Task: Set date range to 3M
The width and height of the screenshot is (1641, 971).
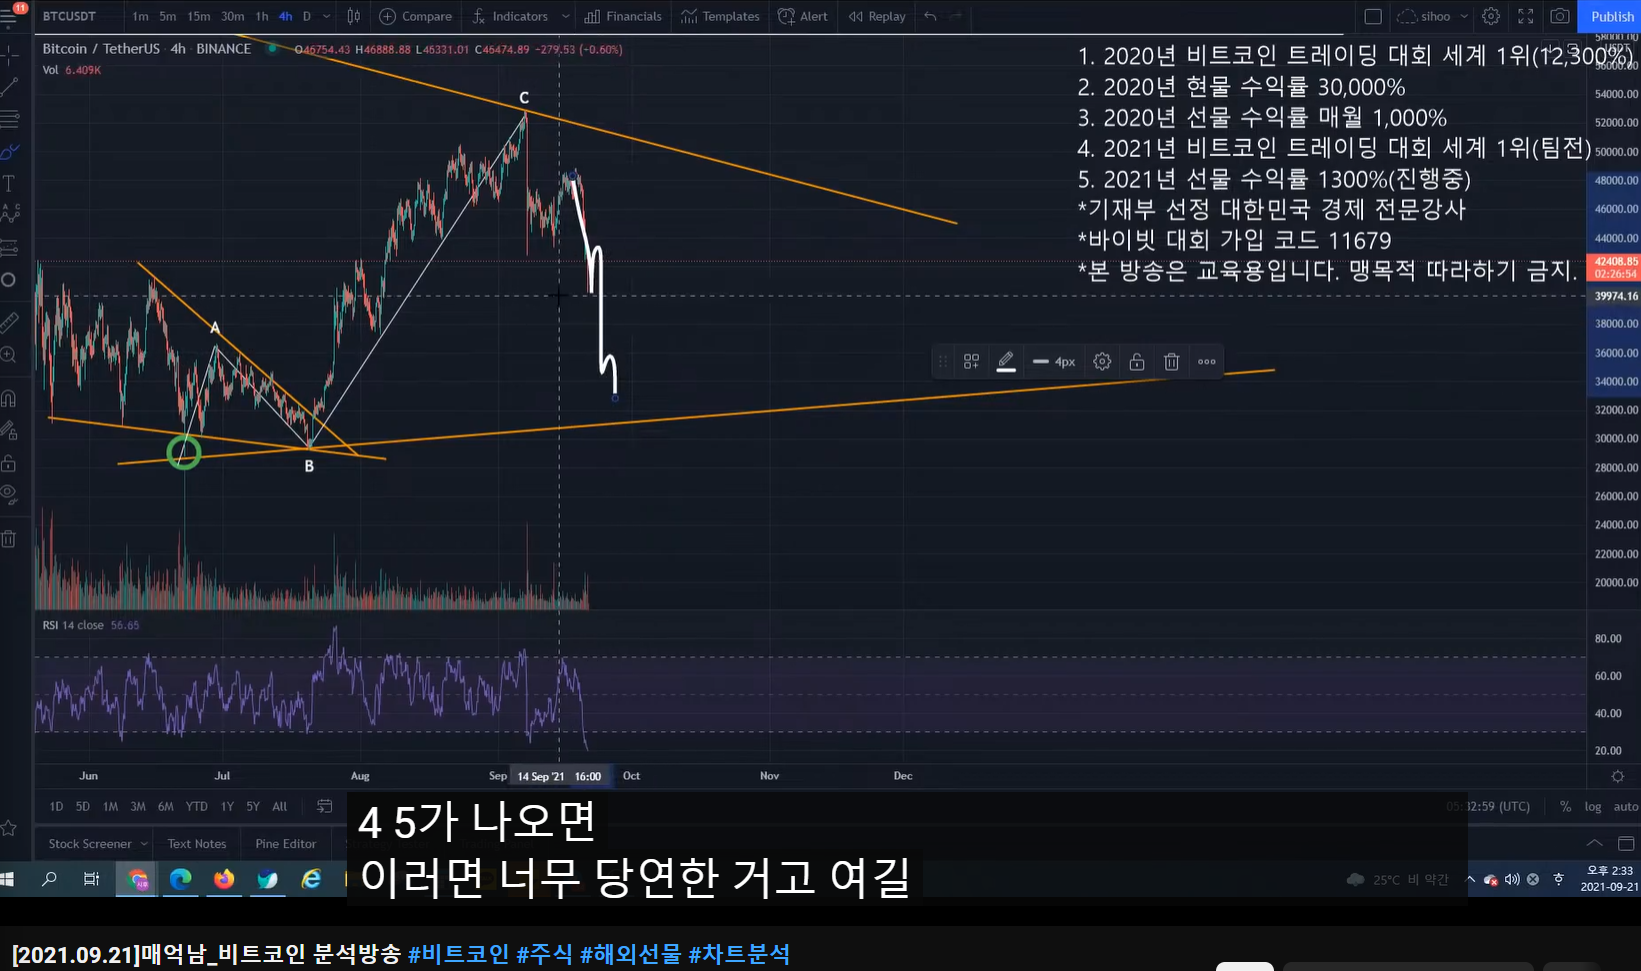Action: tap(138, 806)
